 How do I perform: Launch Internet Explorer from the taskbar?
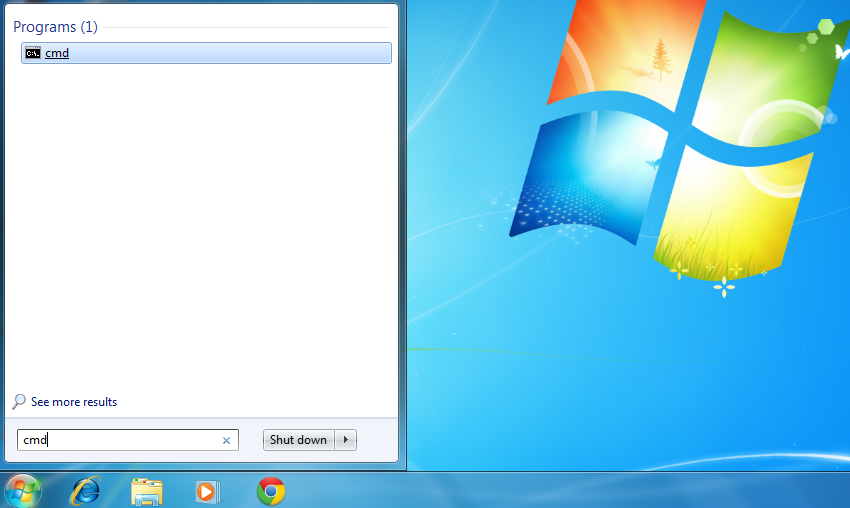86,491
